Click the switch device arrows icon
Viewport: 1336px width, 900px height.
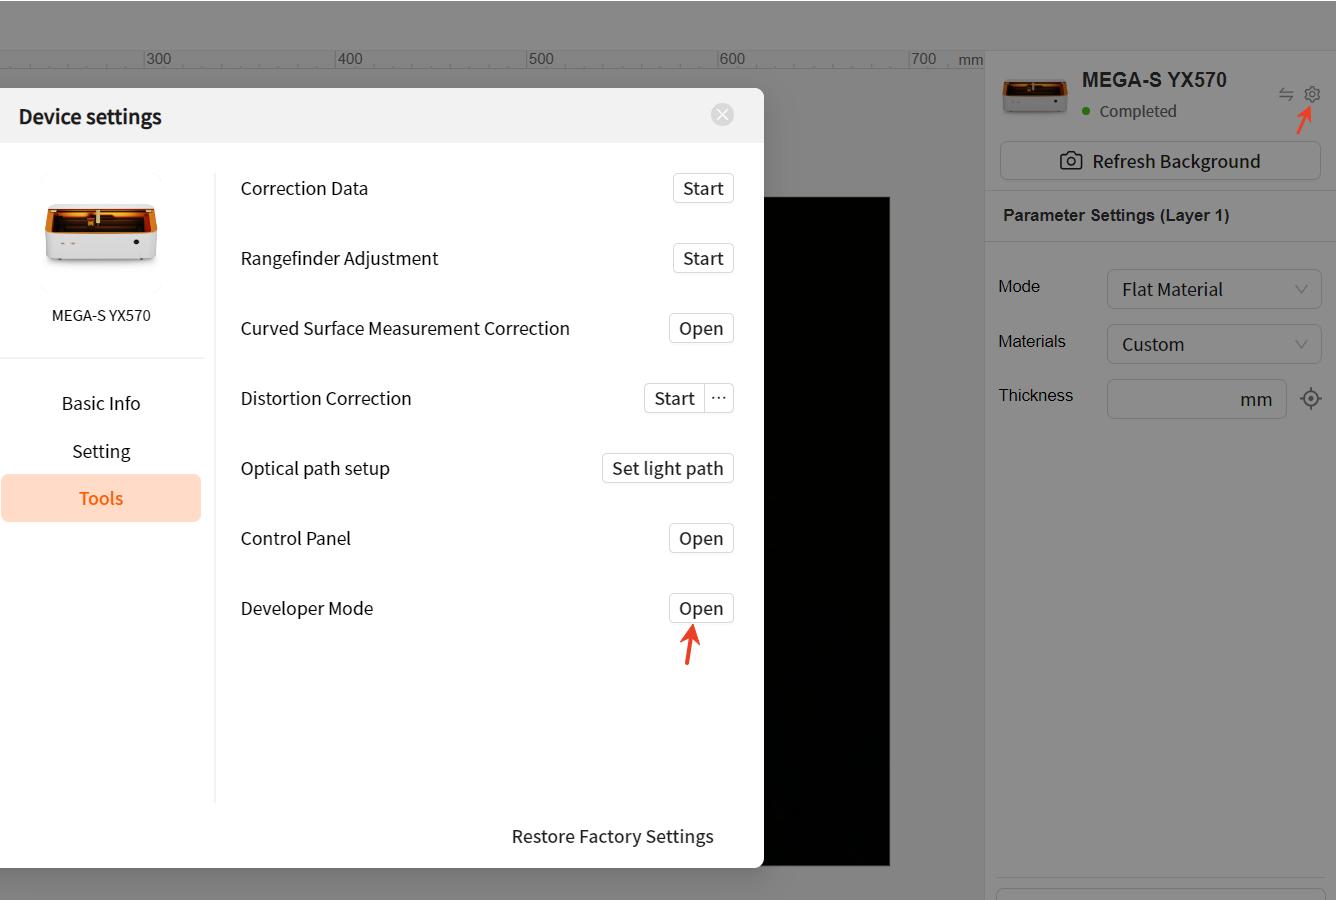(1286, 94)
